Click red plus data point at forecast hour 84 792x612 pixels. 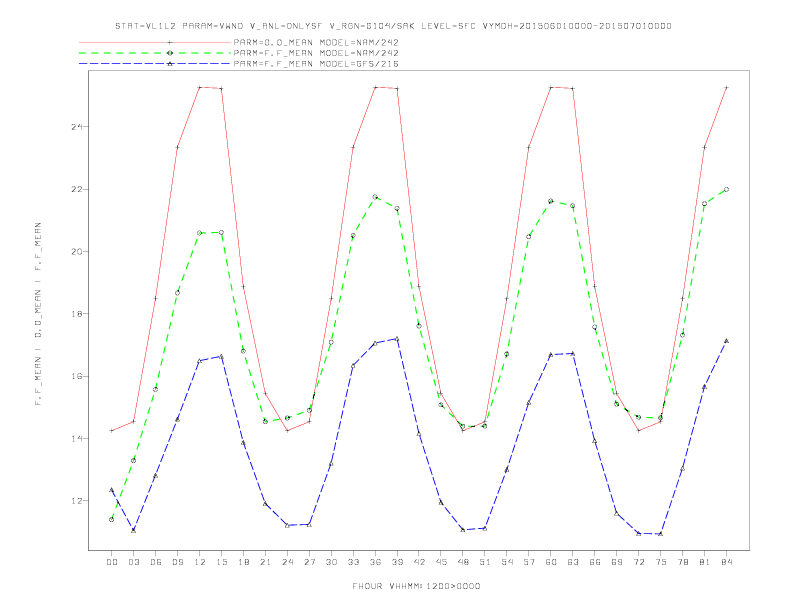(726, 87)
